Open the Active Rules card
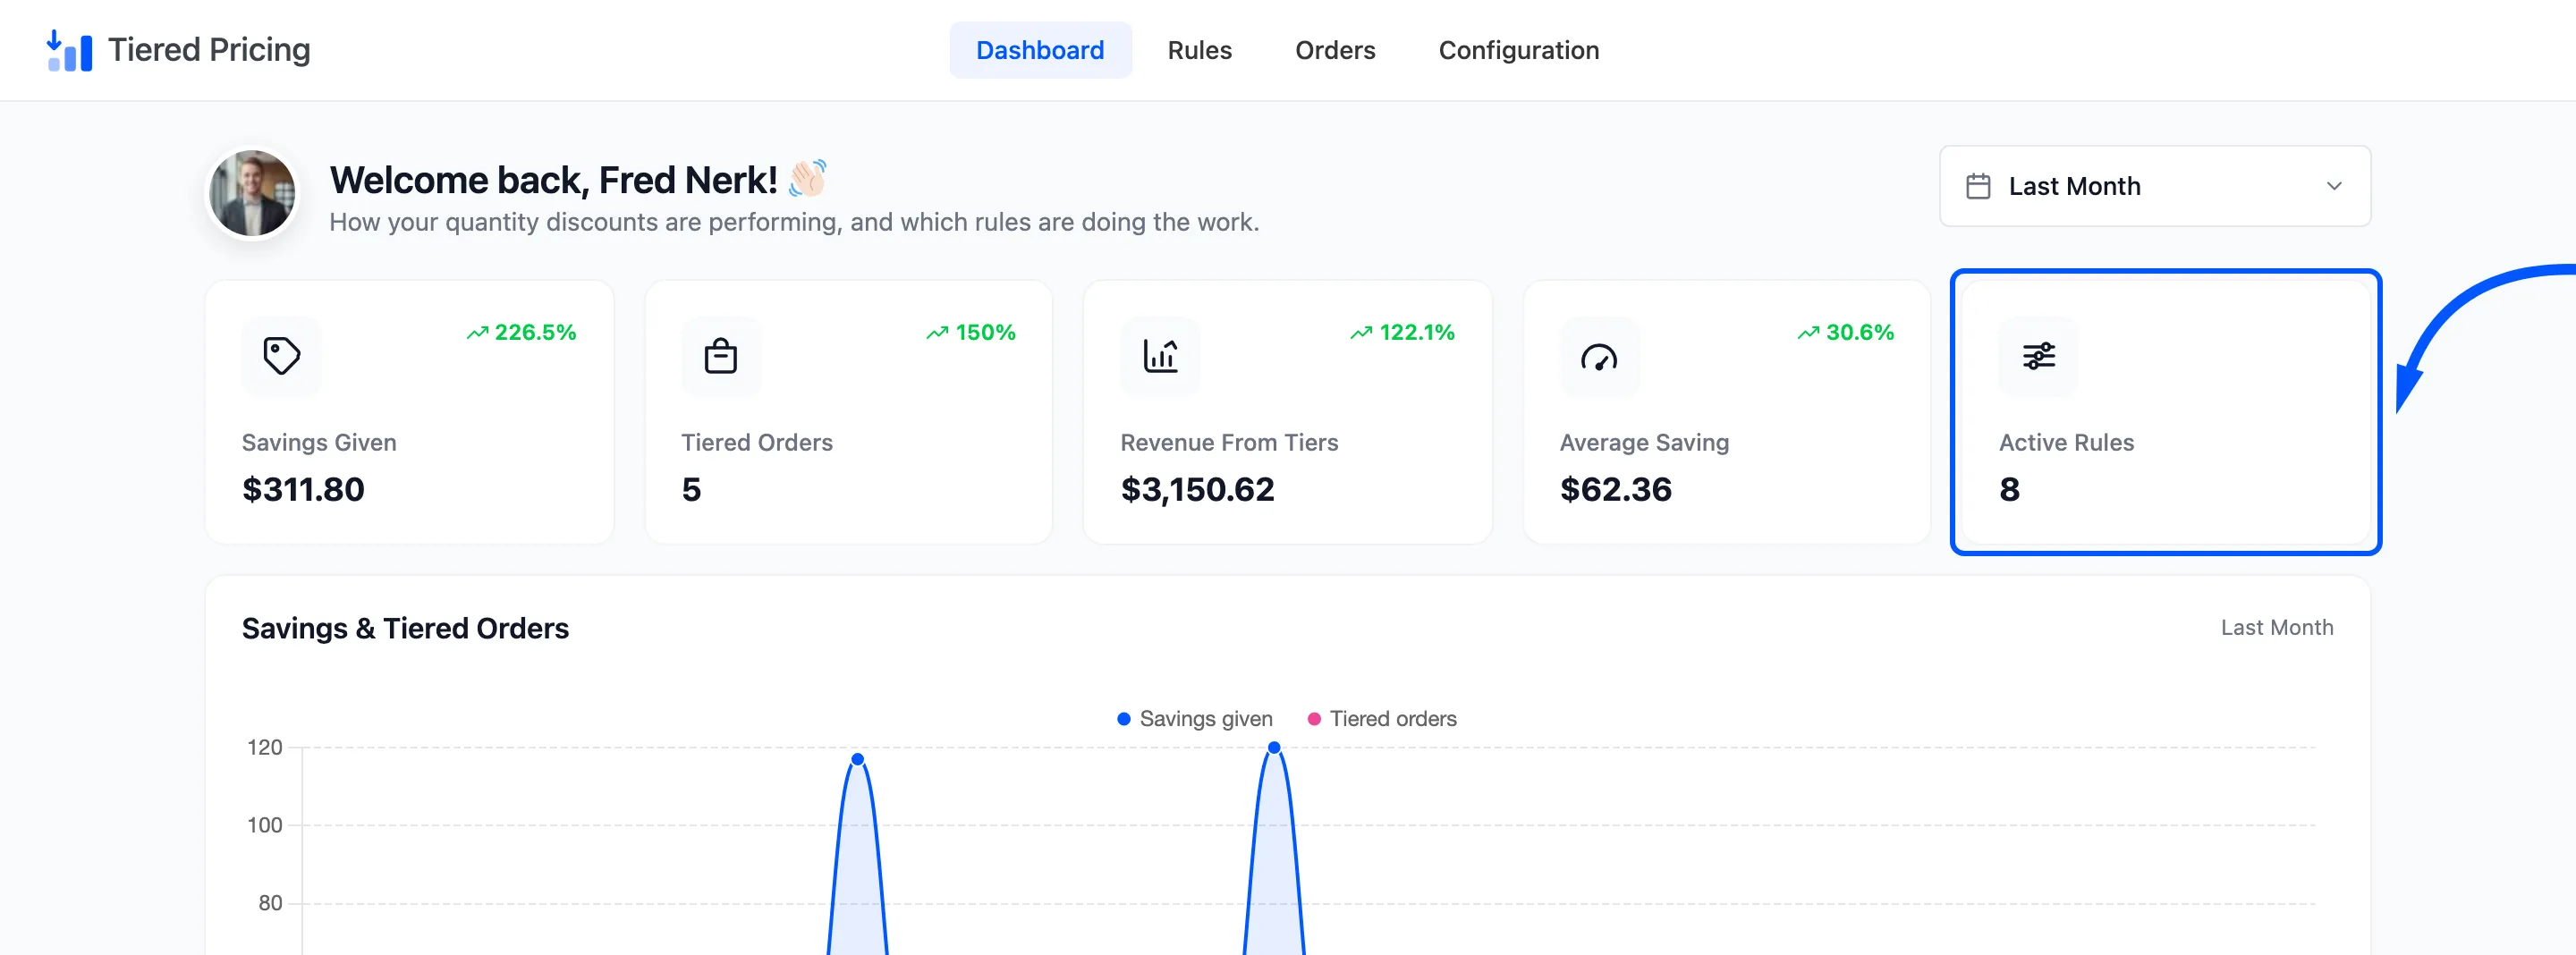 point(2165,412)
